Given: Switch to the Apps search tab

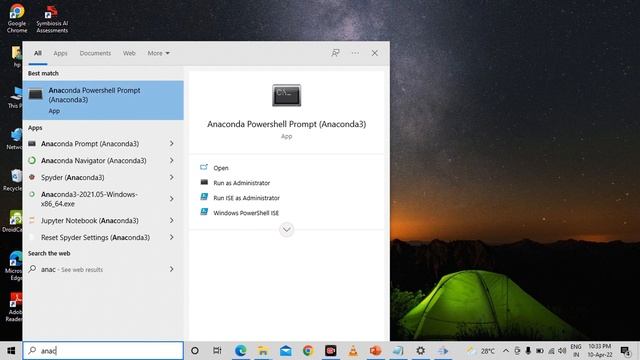Looking at the screenshot, I should [x=60, y=53].
